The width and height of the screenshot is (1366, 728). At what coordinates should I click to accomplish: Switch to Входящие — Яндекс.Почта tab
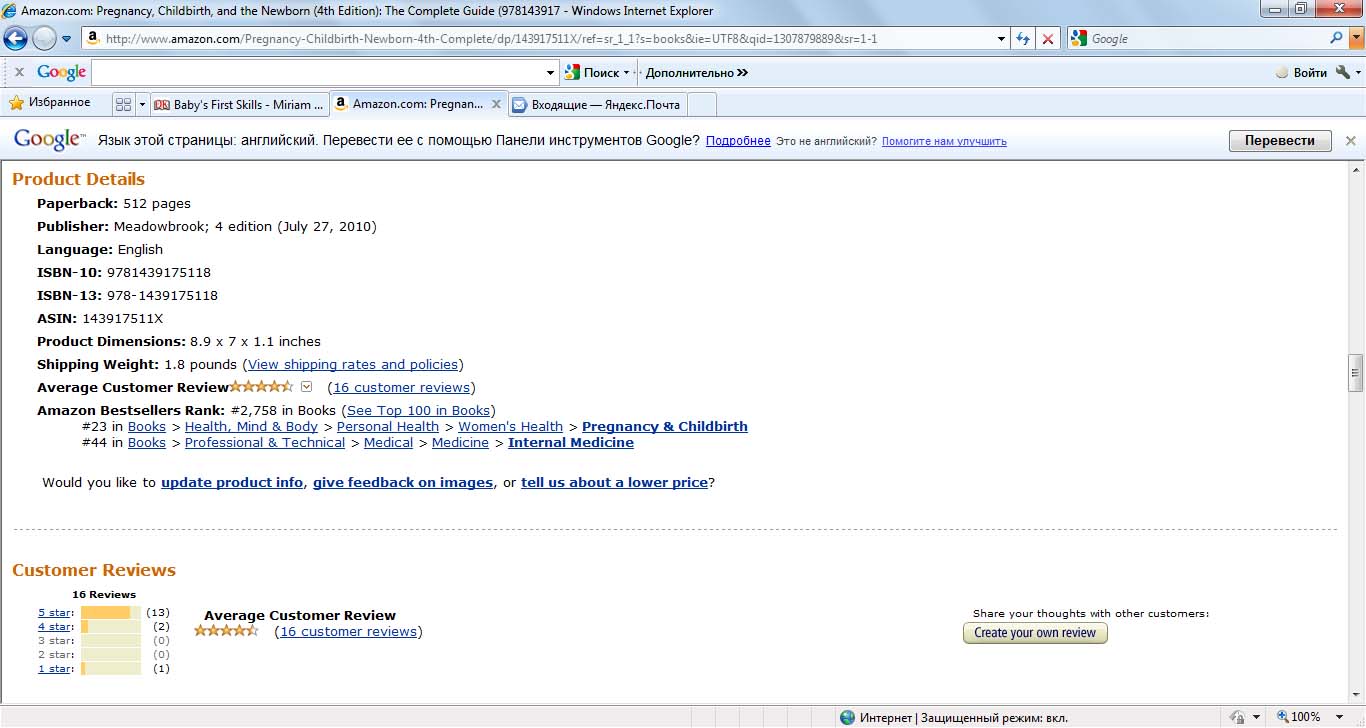click(x=598, y=104)
